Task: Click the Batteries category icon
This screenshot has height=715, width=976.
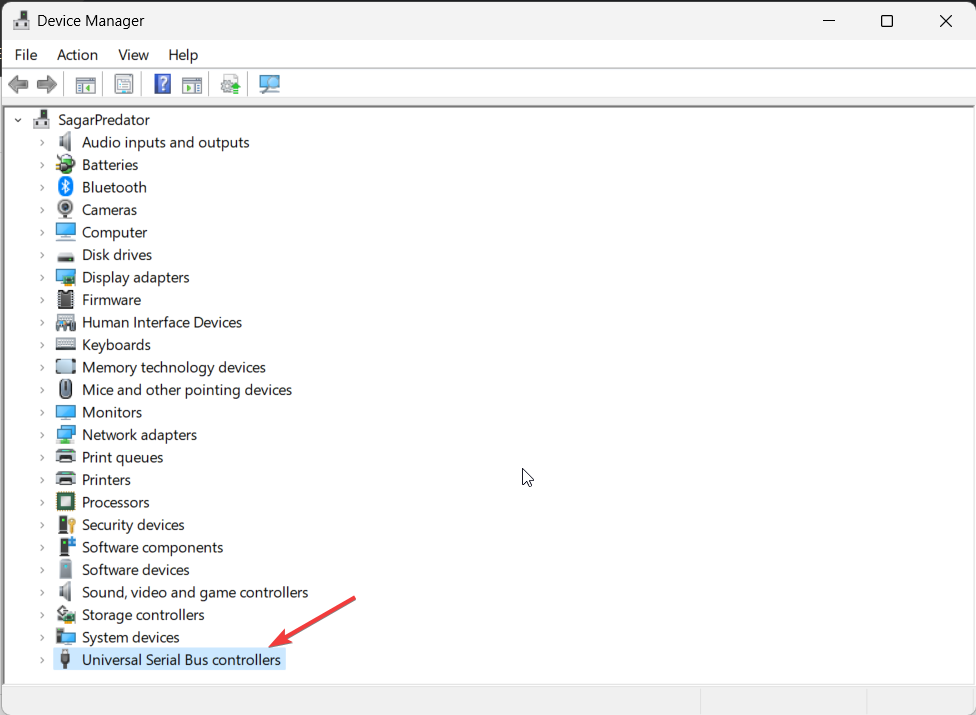Action: point(65,164)
